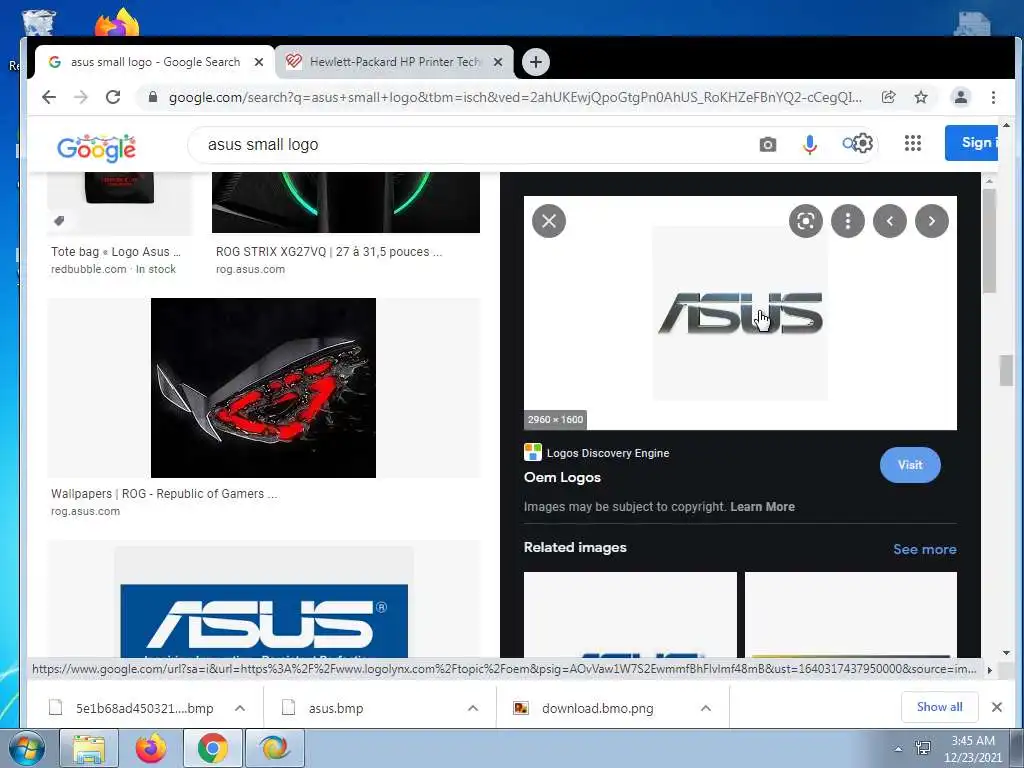This screenshot has width=1024, height=768.
Task: Show the next image in preview
Action: point(932,221)
